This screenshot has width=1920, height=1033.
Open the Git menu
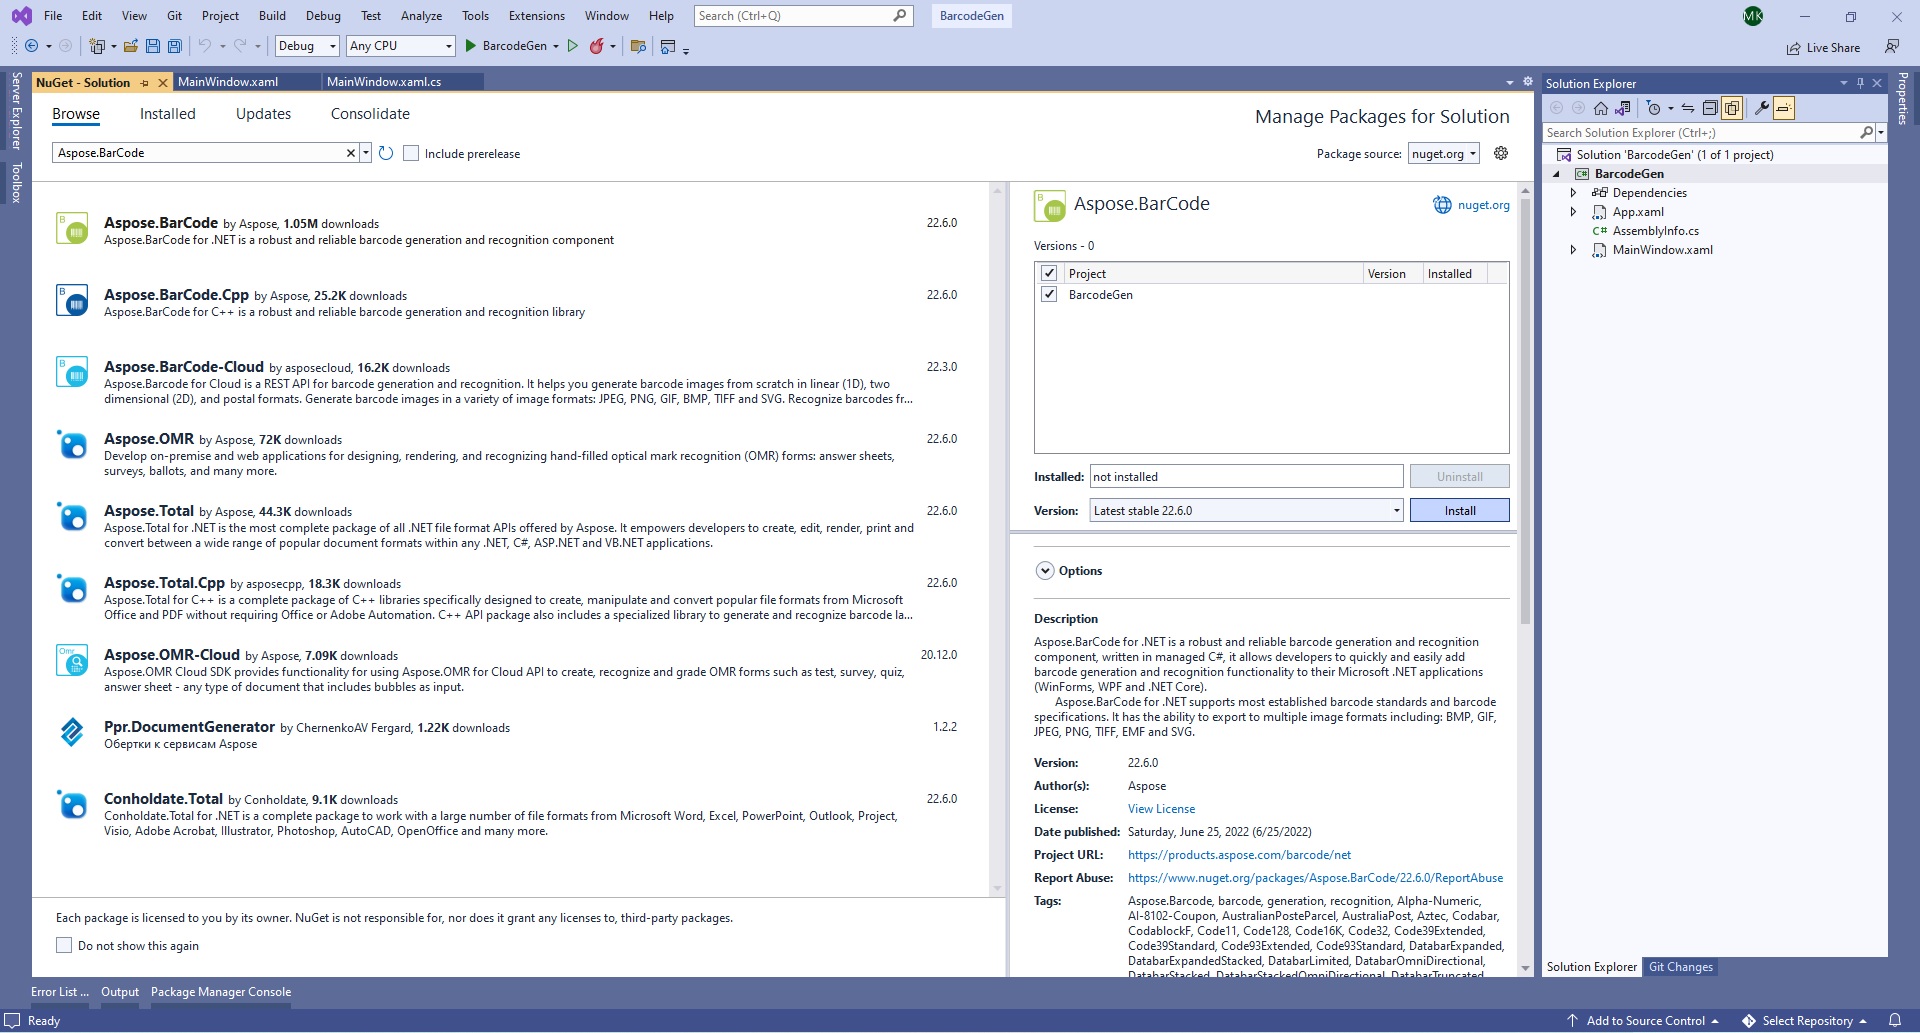pos(174,16)
